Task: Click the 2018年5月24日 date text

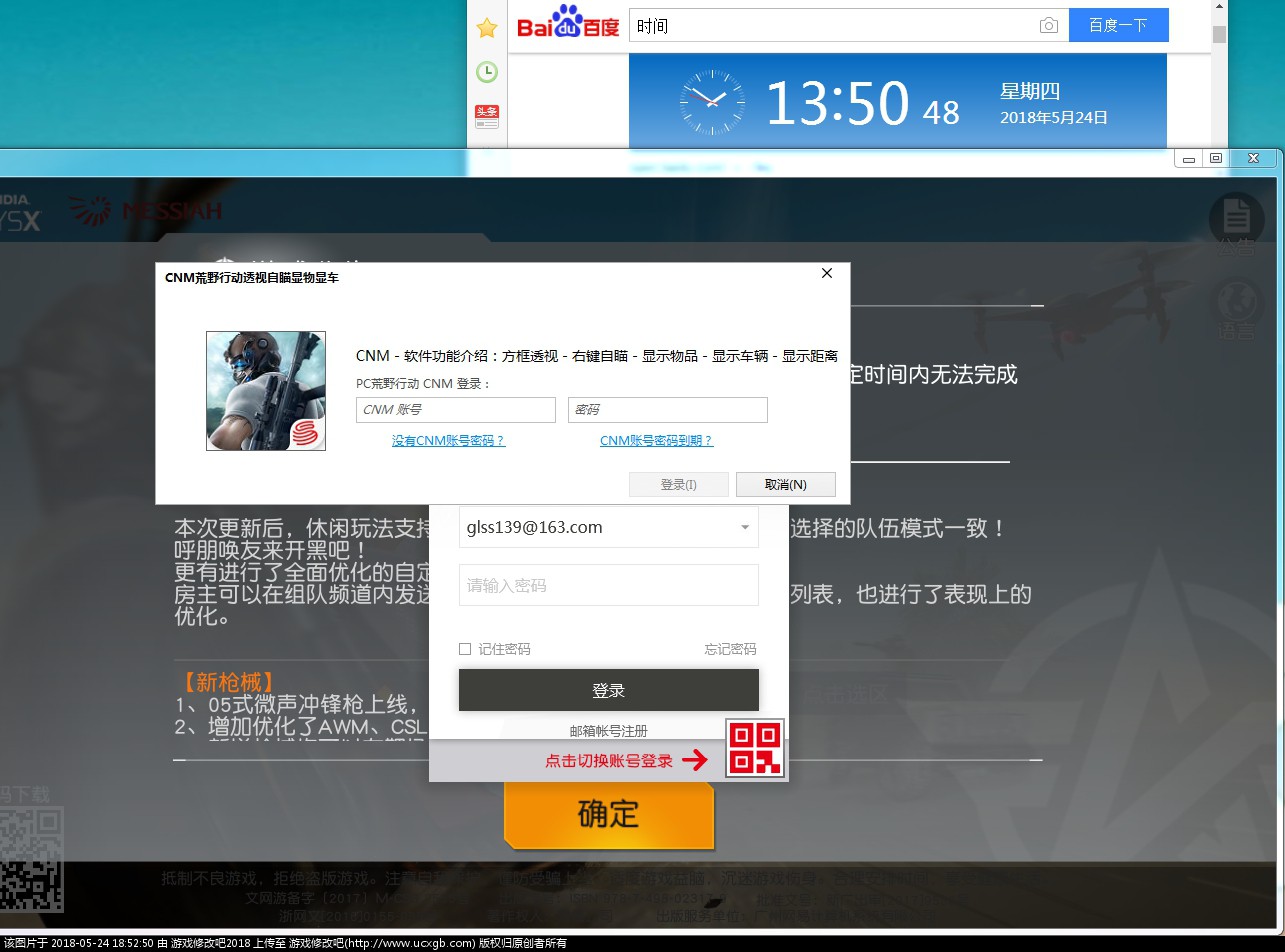Action: (x=1054, y=117)
